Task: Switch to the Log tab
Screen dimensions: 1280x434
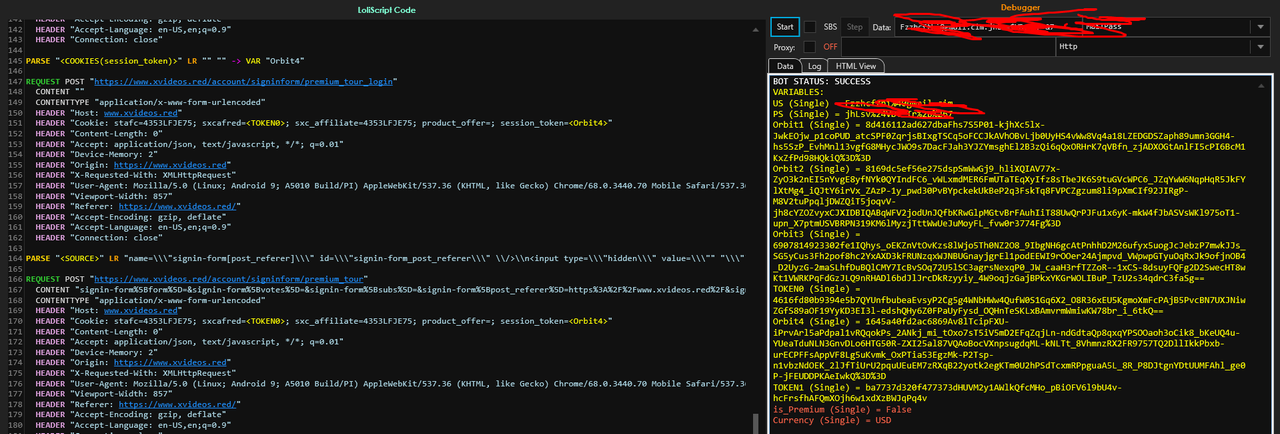Action: pyautogui.click(x=814, y=66)
